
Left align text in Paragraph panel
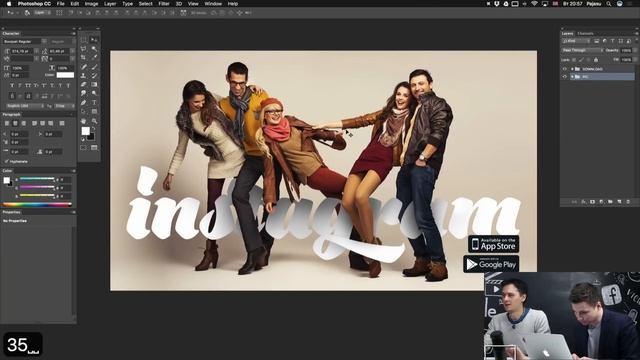tap(7, 123)
